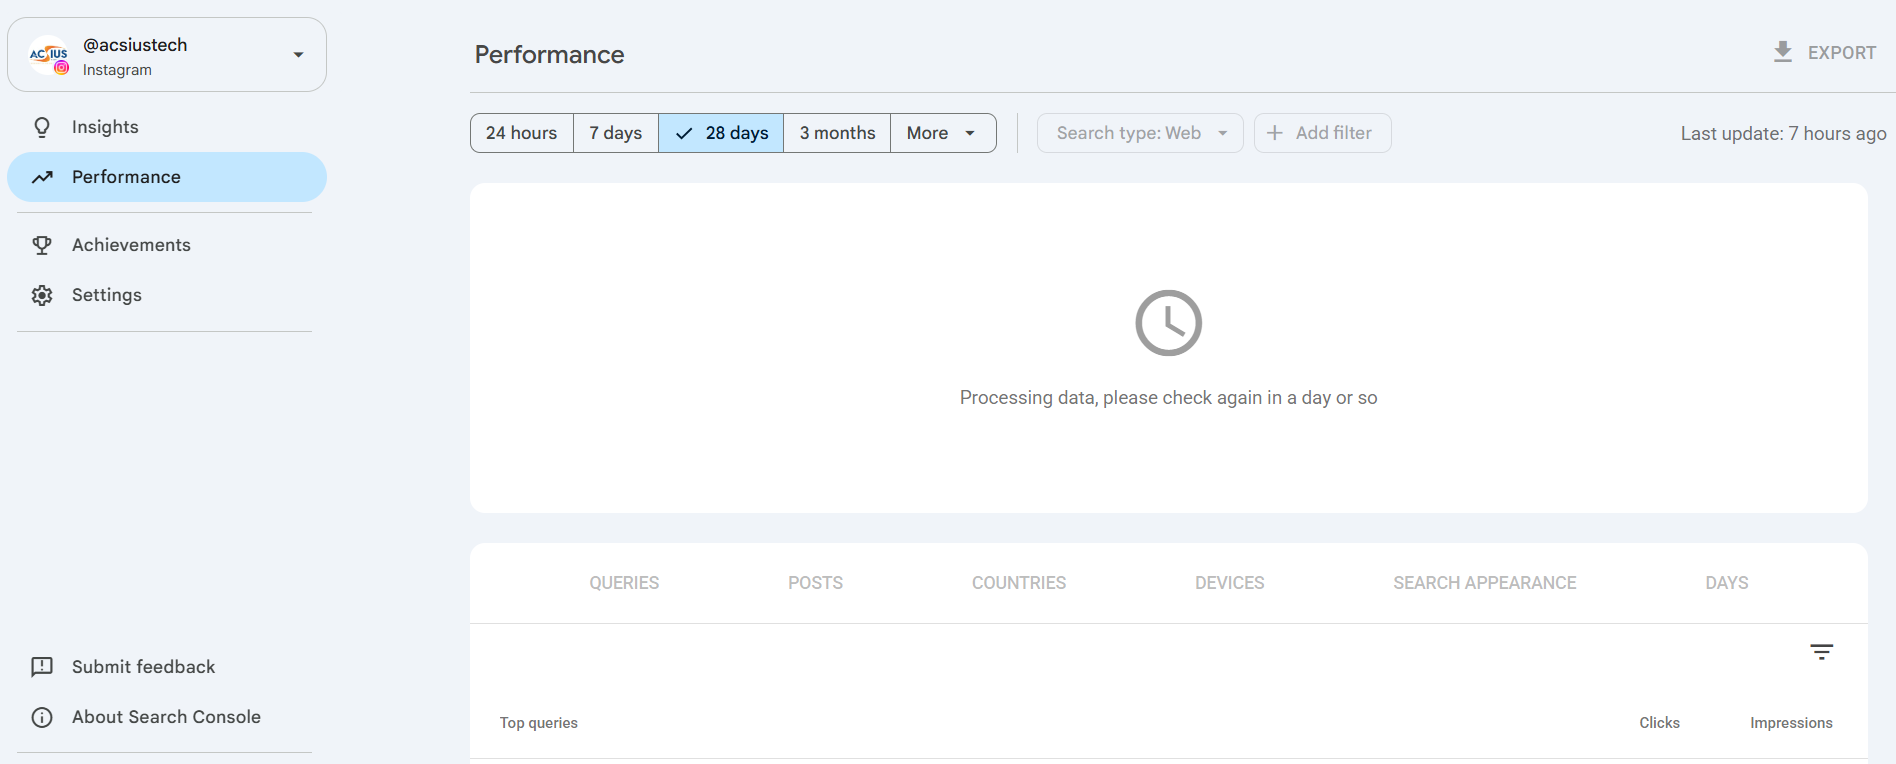Click the Submit feedback speech bubble icon
Screen dimensions: 1896x764
[42, 667]
